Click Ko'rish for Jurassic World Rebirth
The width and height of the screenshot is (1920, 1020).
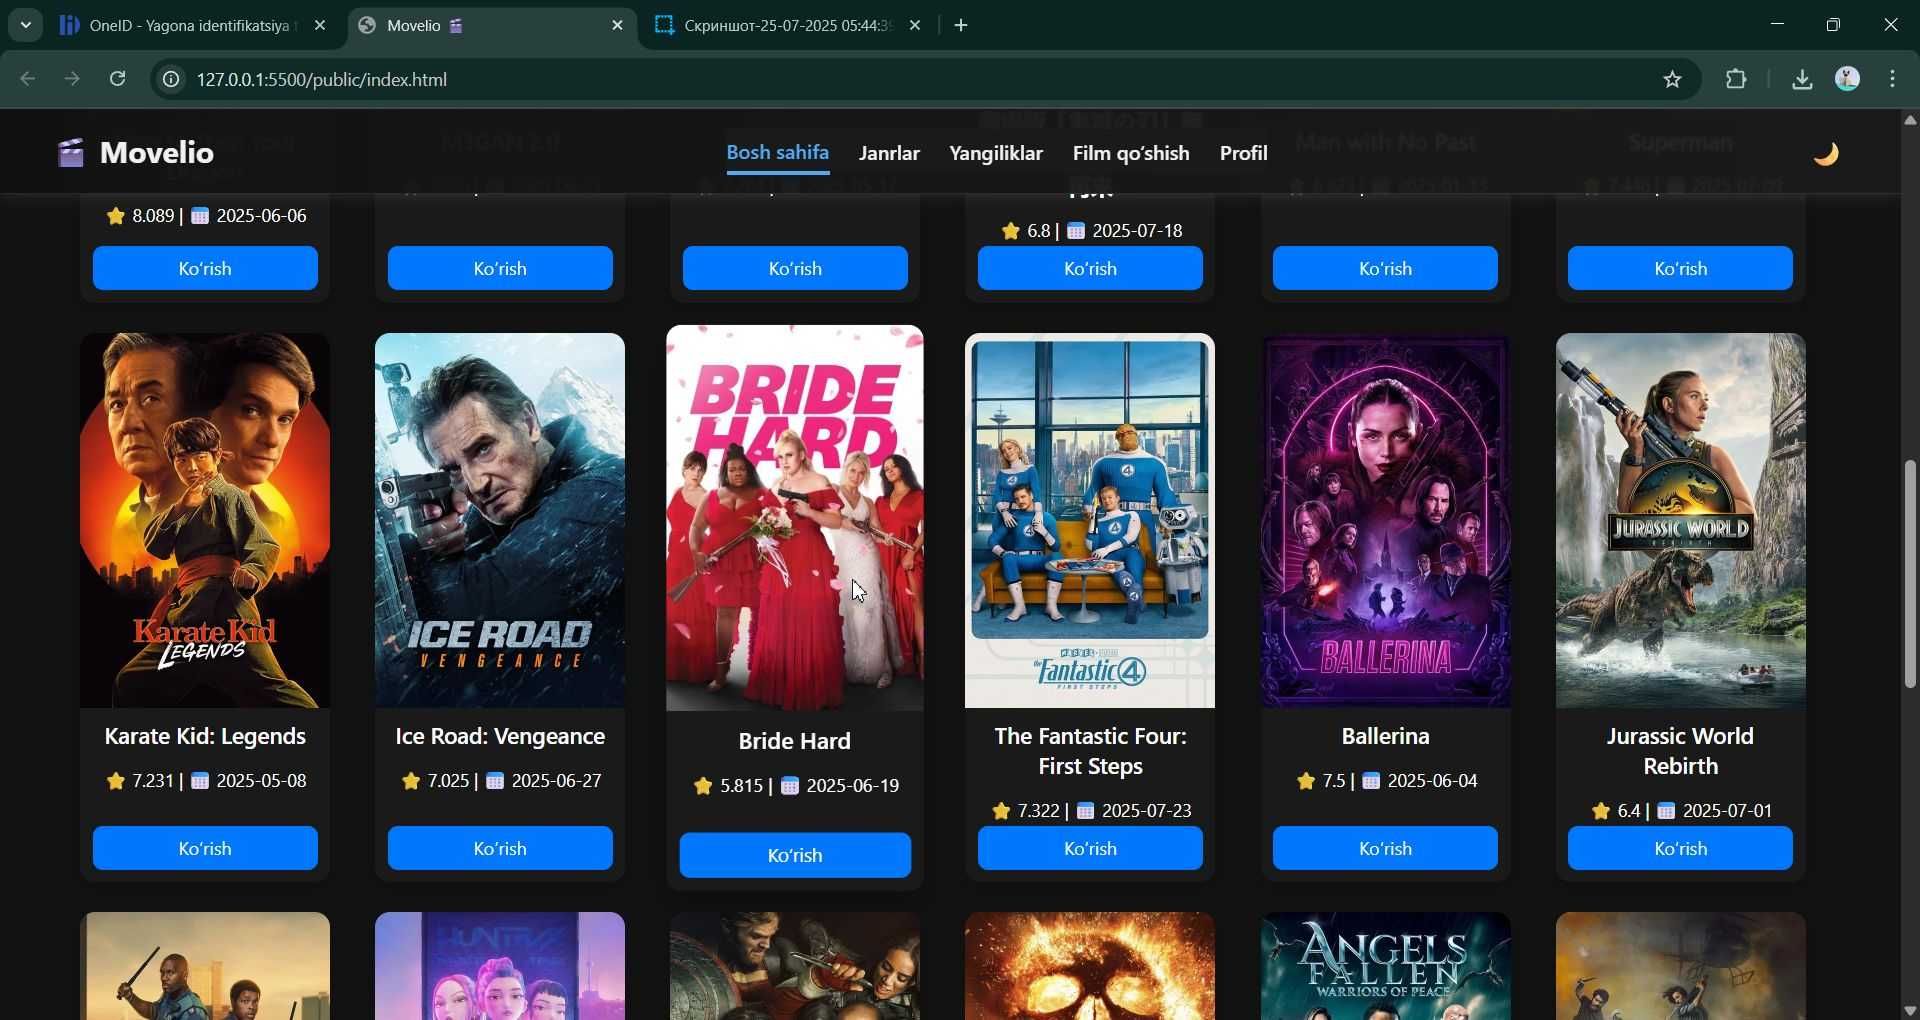click(1680, 848)
